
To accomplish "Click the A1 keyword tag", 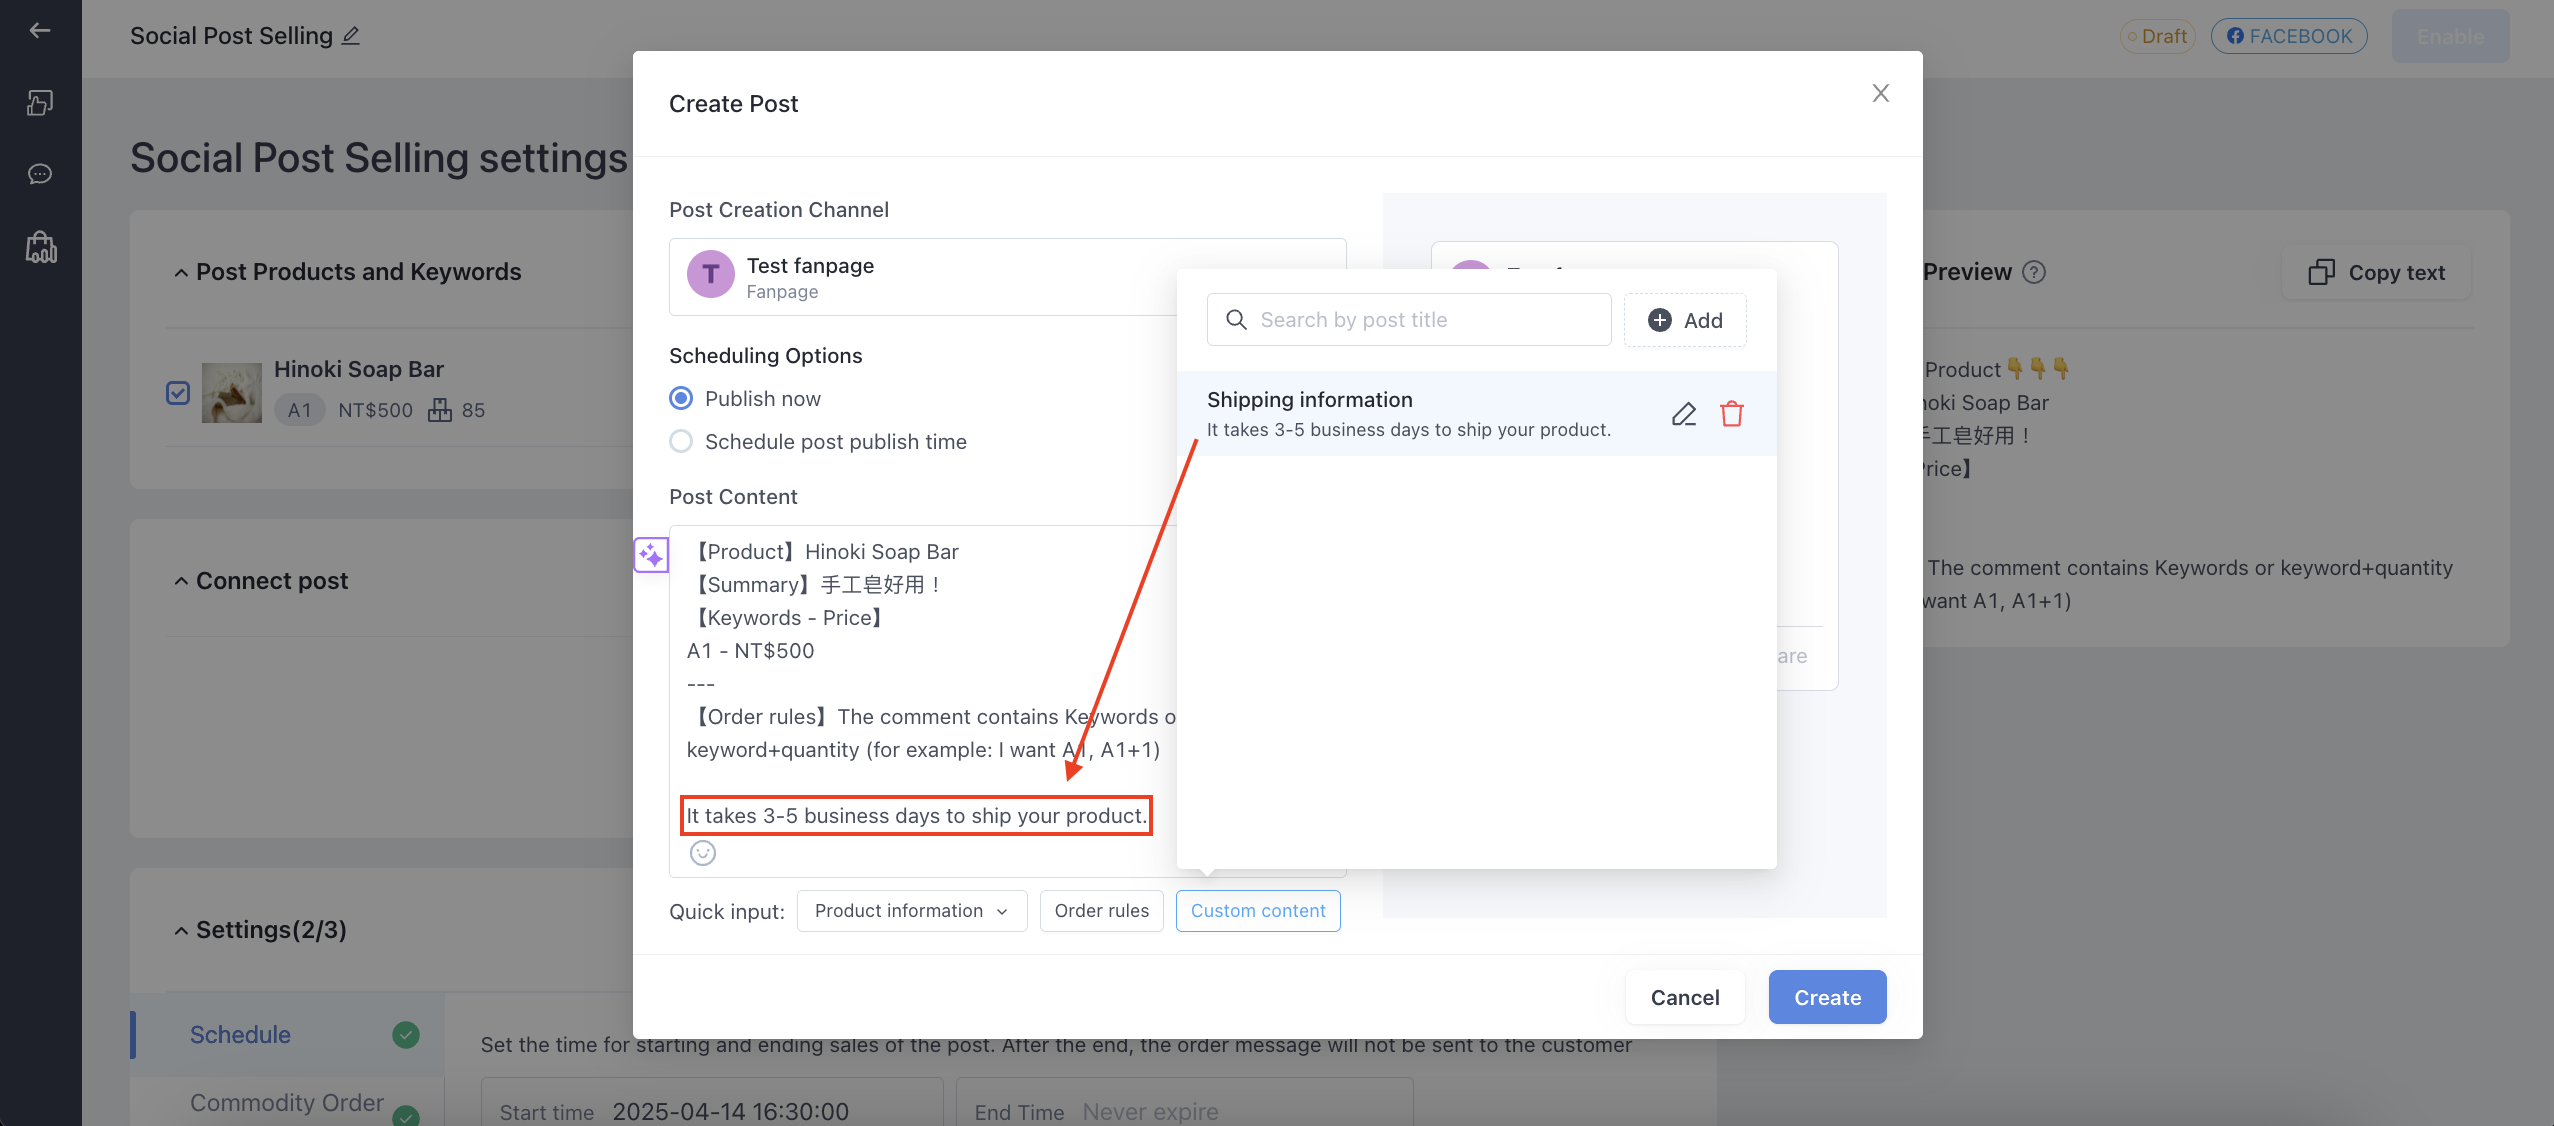I will coord(299,410).
